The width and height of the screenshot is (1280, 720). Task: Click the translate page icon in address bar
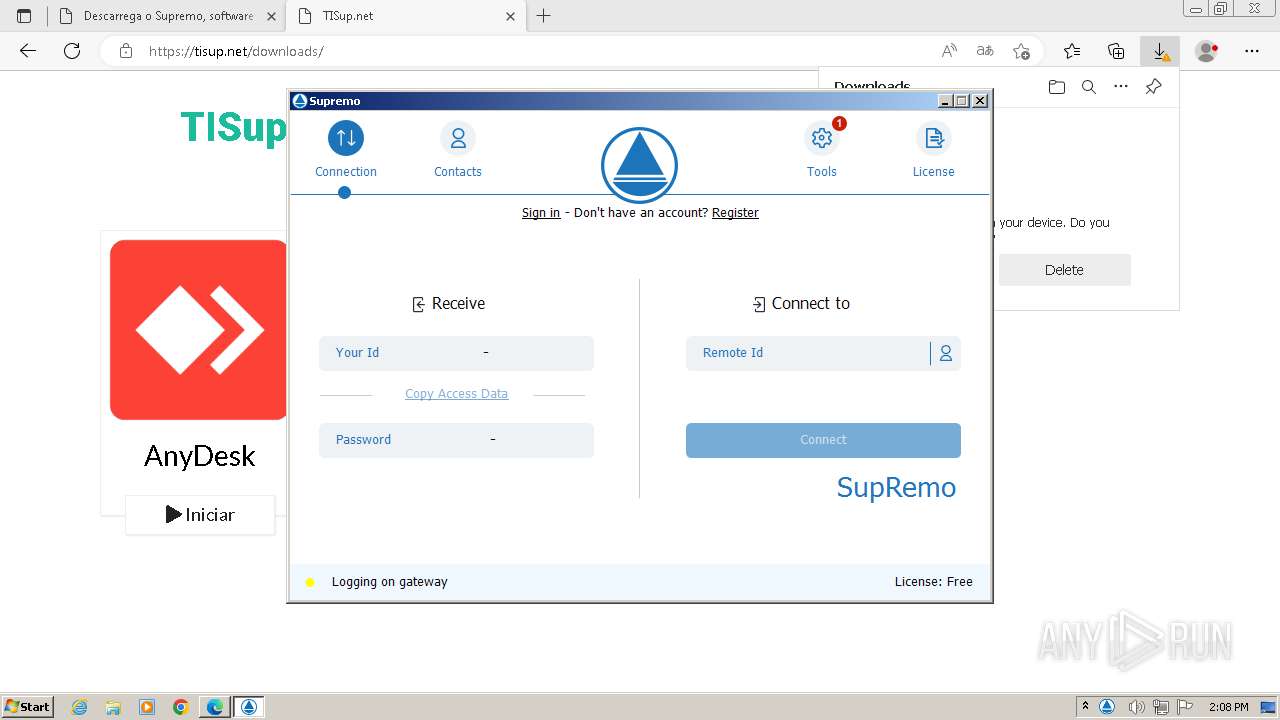985,51
